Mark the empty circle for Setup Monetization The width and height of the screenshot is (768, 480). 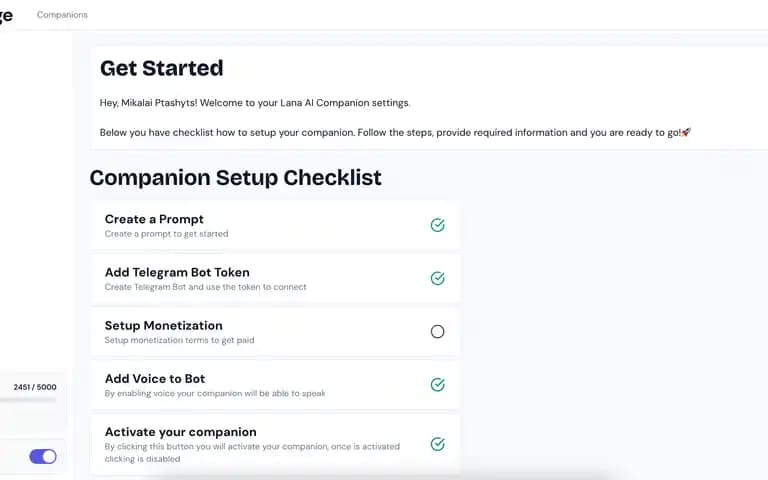coord(437,332)
